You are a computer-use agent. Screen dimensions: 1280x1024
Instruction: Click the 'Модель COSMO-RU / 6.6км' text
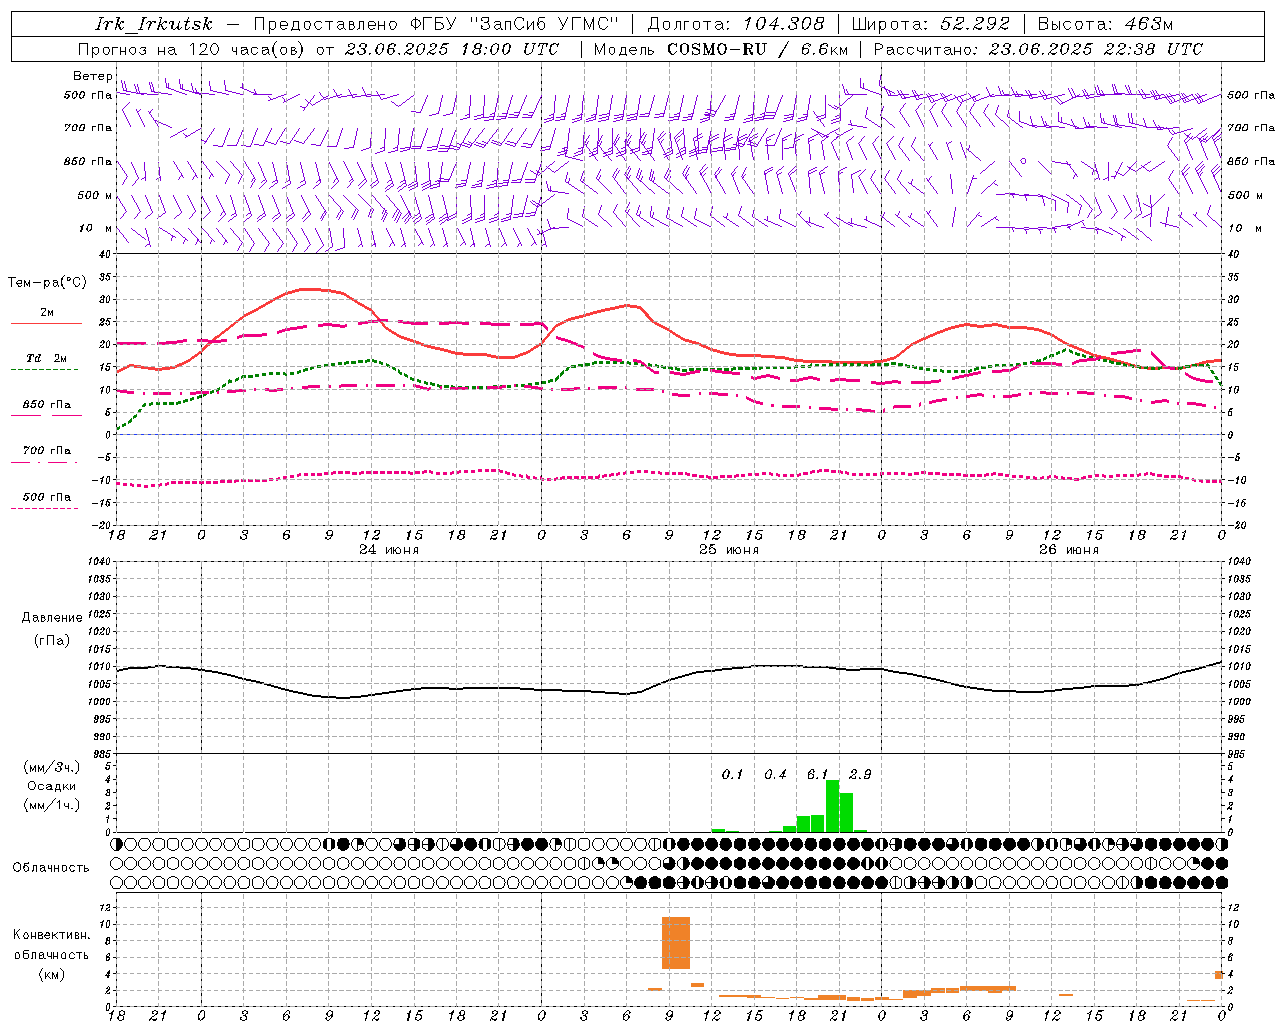[x=721, y=49]
